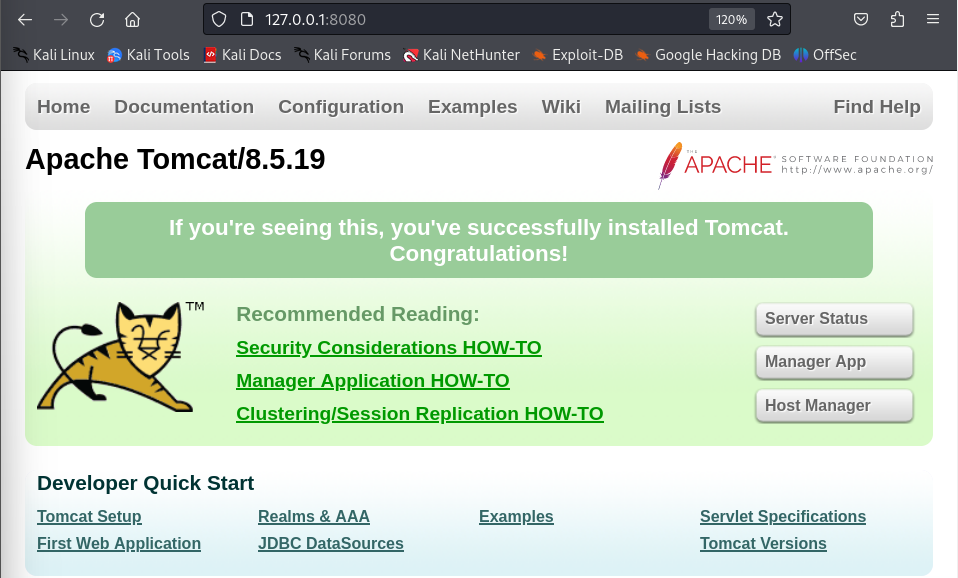Bookmark this page with the star icon

coord(775,20)
